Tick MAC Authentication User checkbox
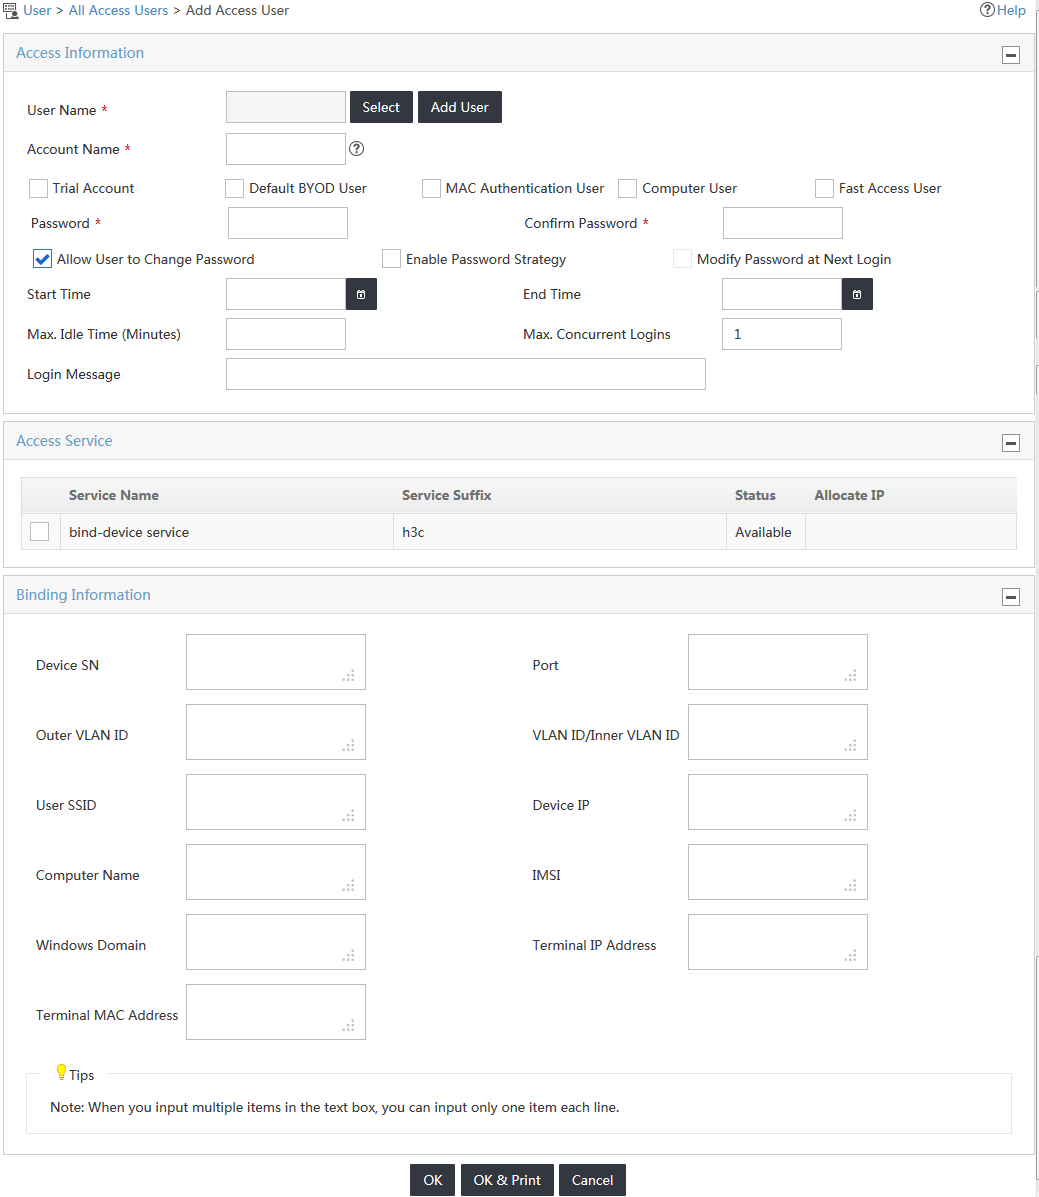Screen dimensions: 1039x1197 [431, 189]
